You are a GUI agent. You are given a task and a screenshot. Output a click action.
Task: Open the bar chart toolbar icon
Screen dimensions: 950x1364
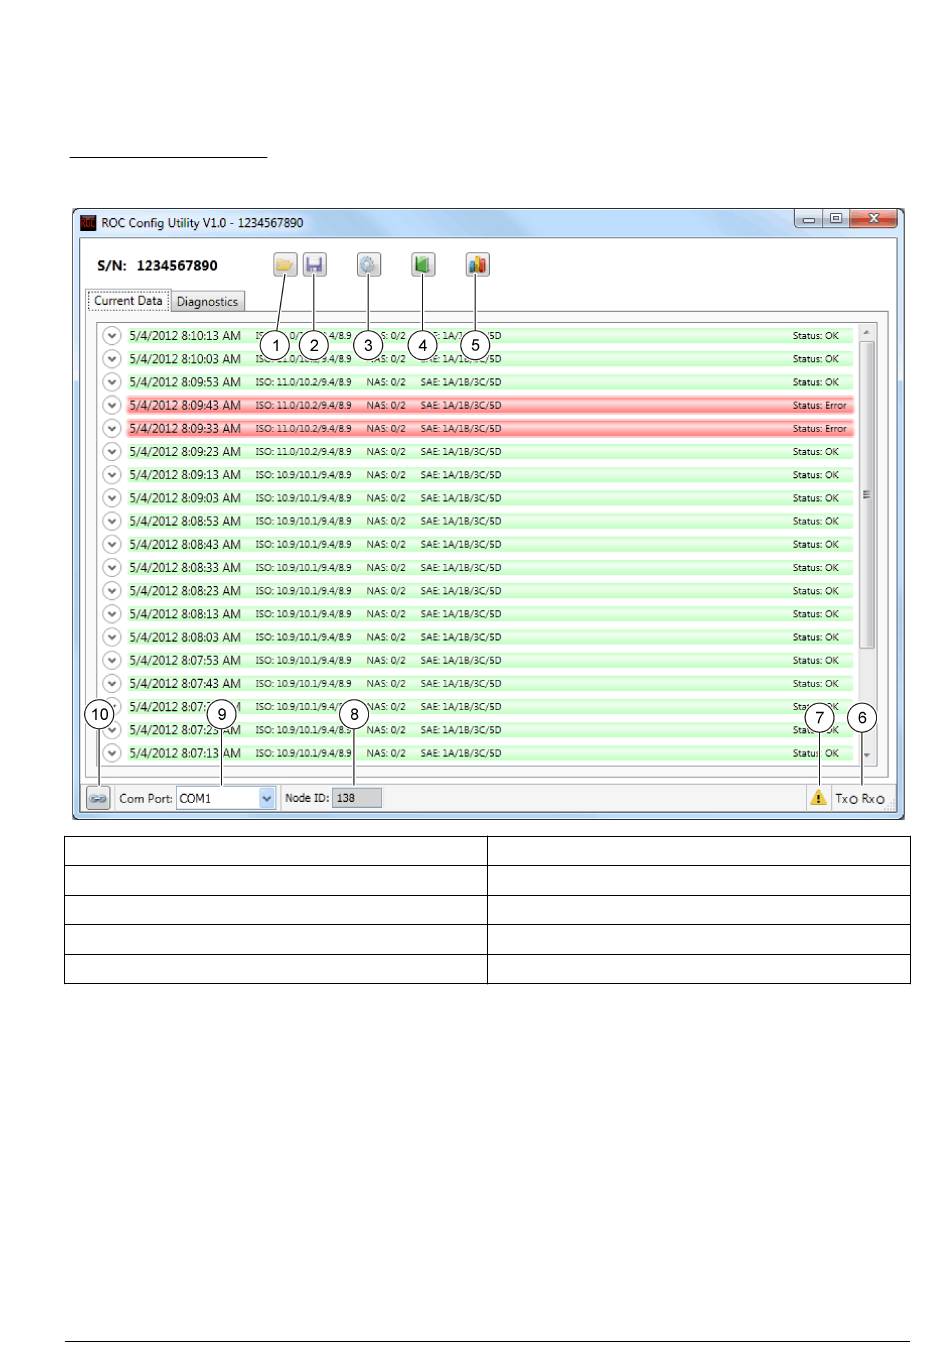(477, 265)
